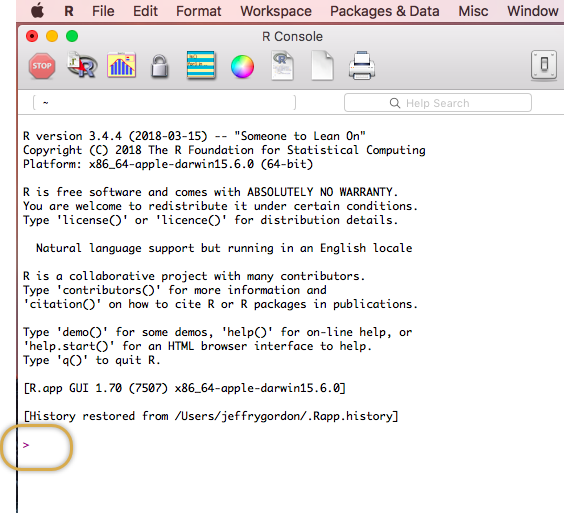
Task: Click the "Type 'q()' to quit R." line
Action: 92,360
